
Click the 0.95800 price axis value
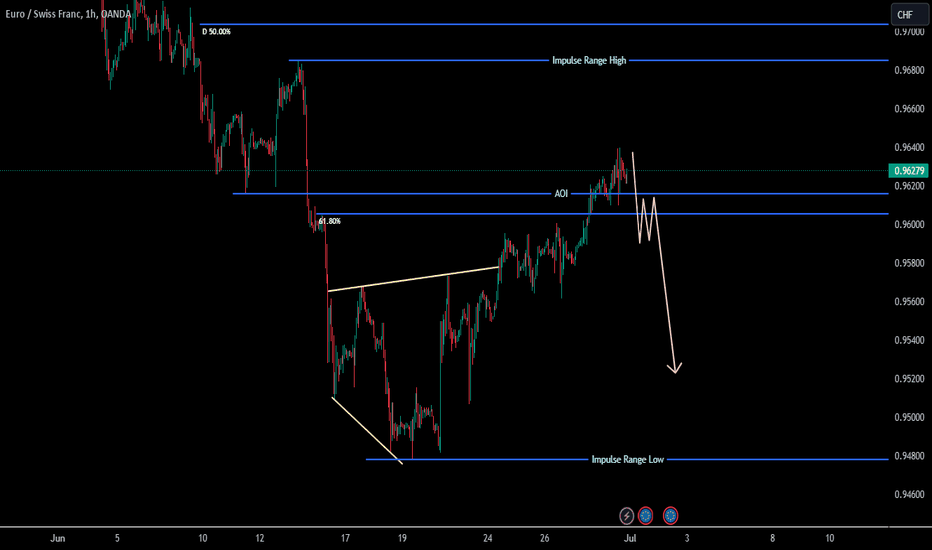(x=909, y=263)
